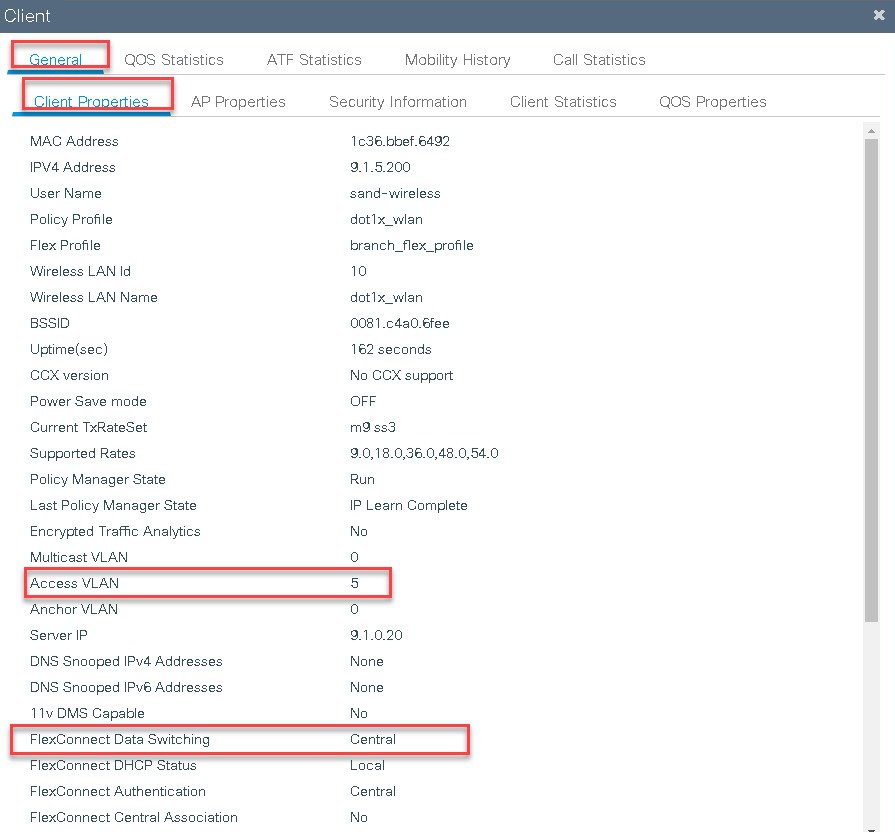895x832 pixels.
Task: Click the FlexConnect DHCP Status value Local
Action: tap(367, 765)
